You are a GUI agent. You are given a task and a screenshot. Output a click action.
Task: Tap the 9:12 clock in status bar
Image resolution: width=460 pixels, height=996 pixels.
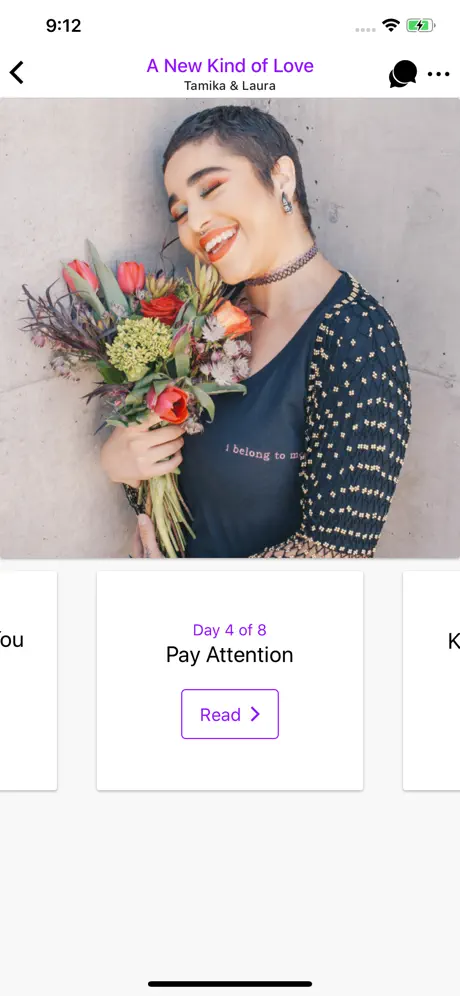[64, 25]
